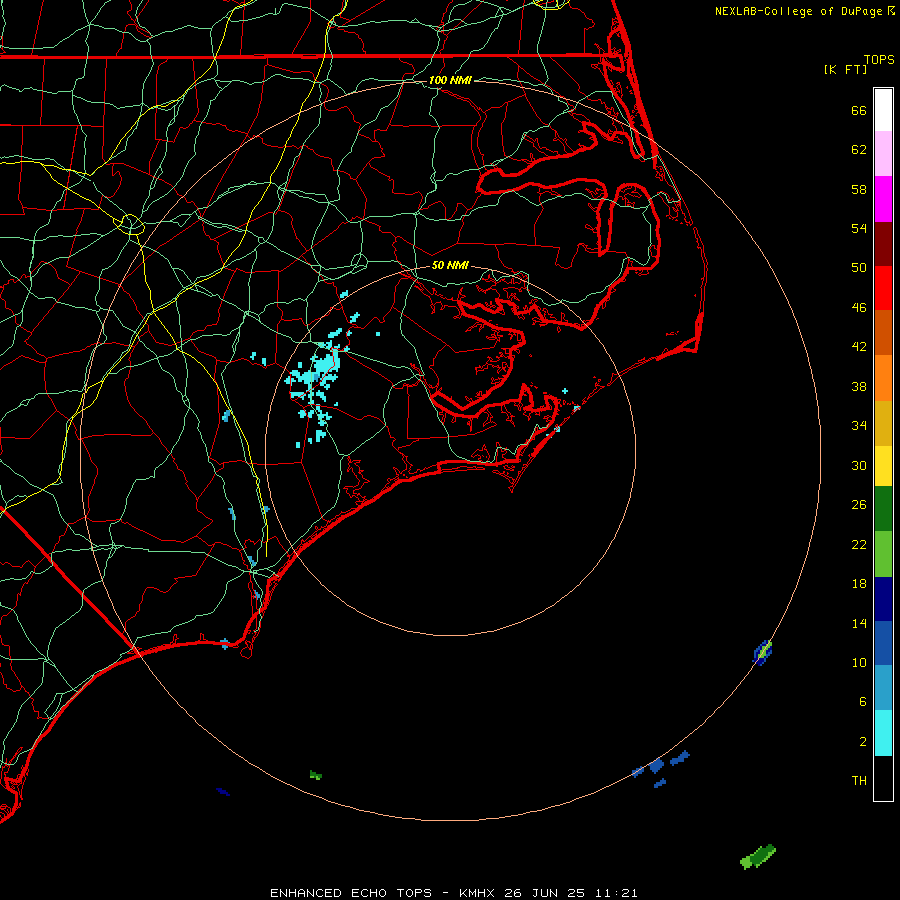Click the green echo on the 100 NMI ring
This screenshot has height=900, width=900.
pyautogui.click(x=763, y=652)
